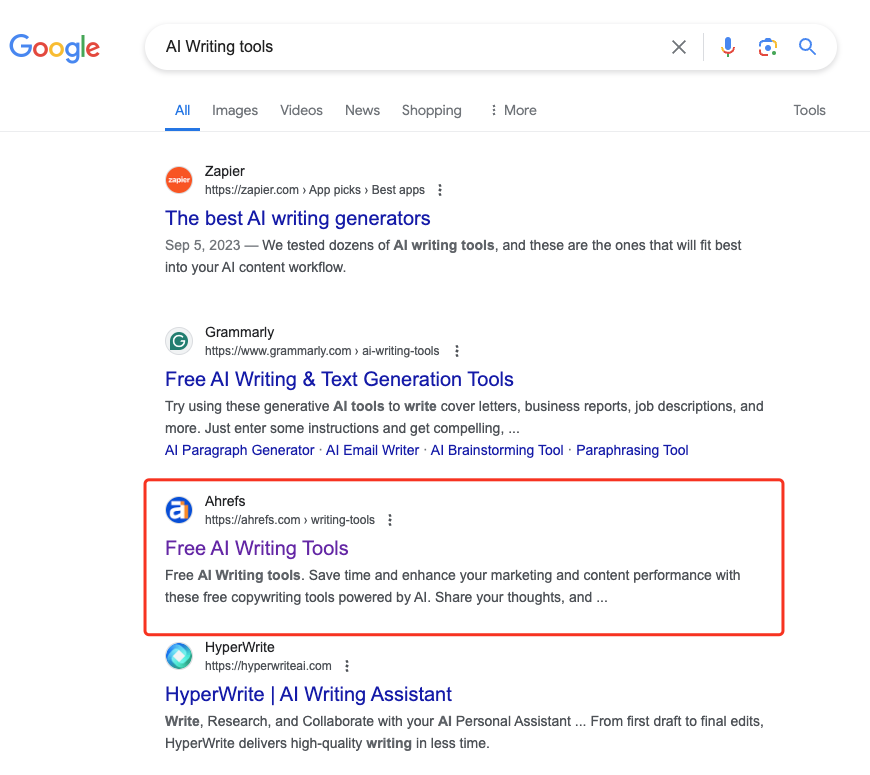870x775 pixels.
Task: Click the HyperWrite site name
Action: pos(240,647)
